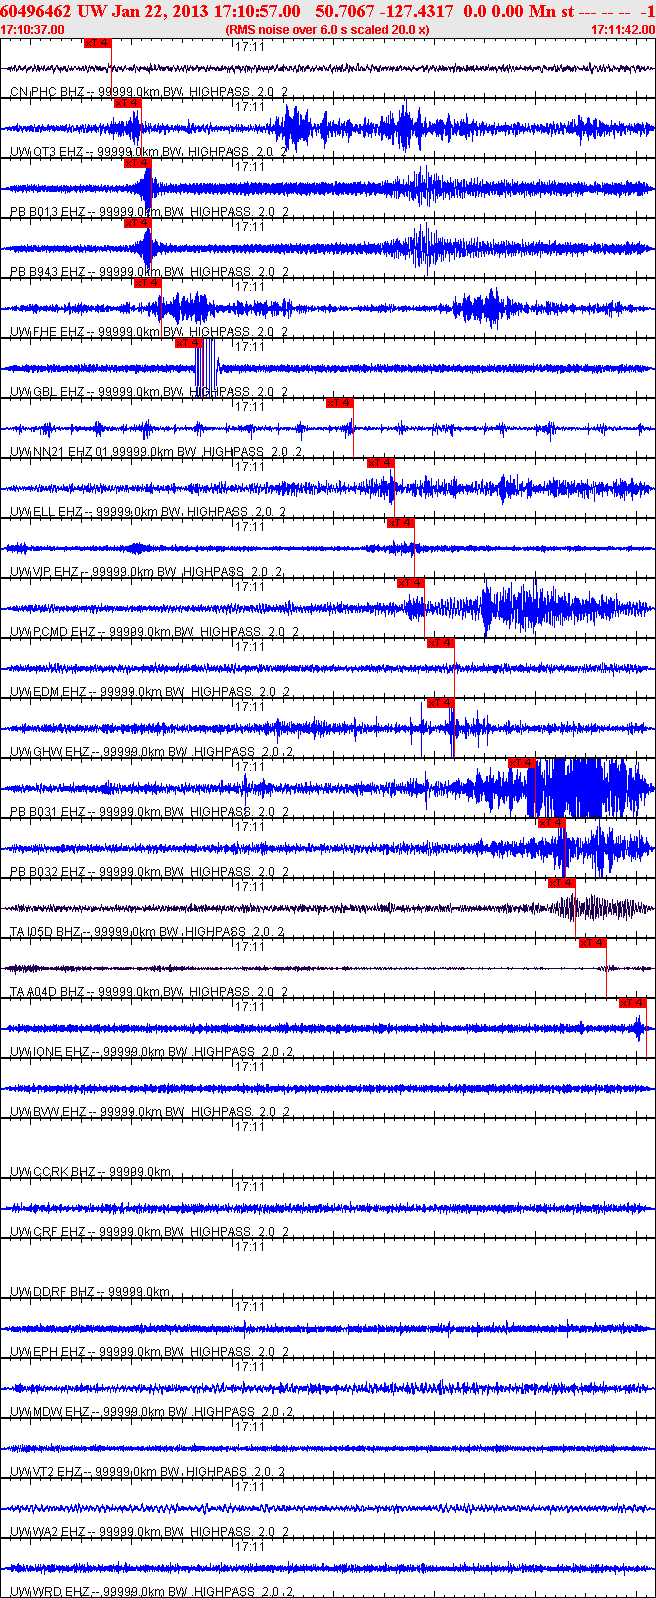
Task: Click the 'PB B031 EHZ' station label
Action: click(48, 812)
